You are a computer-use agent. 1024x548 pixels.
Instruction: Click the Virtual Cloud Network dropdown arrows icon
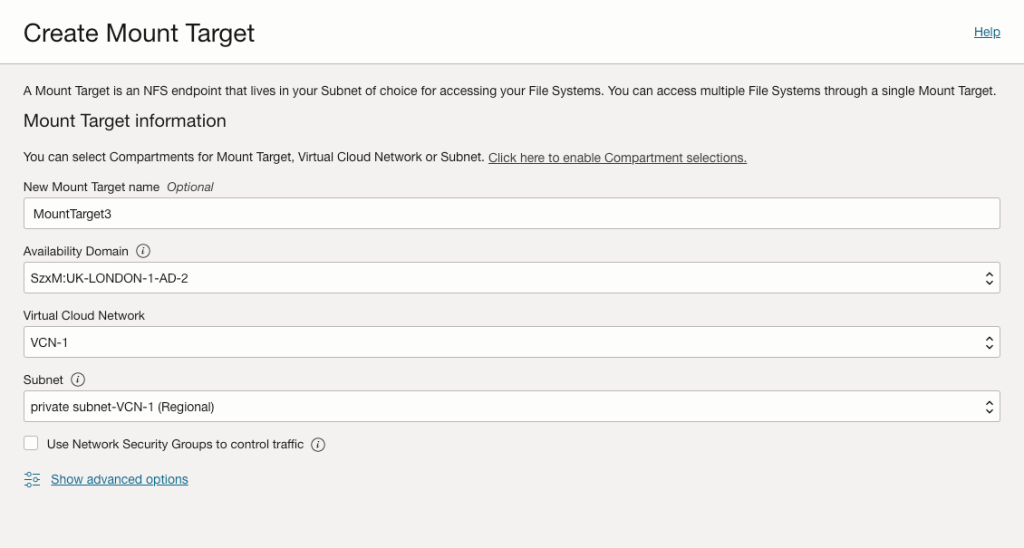tap(989, 342)
